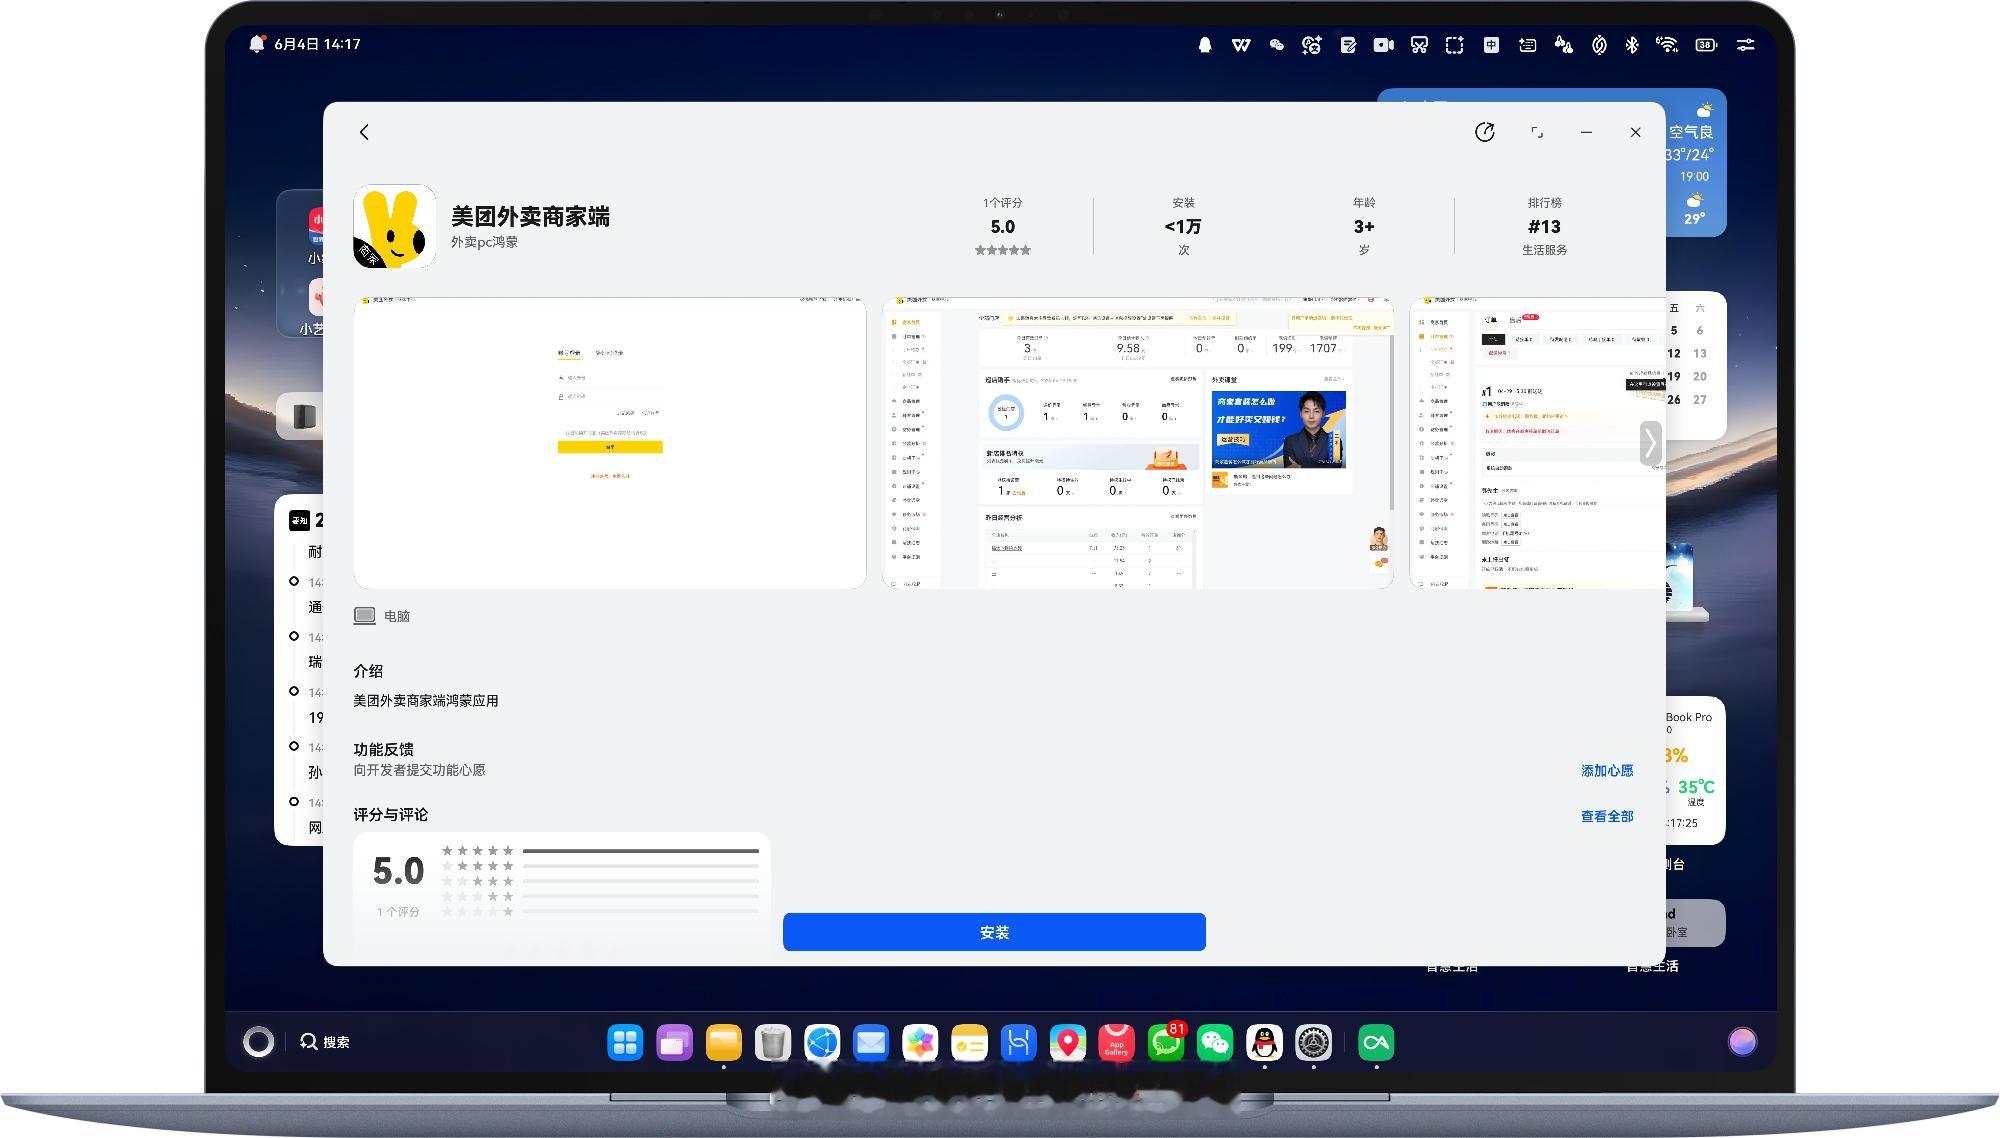Open the green app at the dock's end
This screenshot has width=2000, height=1138.
pyautogui.click(x=1377, y=1043)
